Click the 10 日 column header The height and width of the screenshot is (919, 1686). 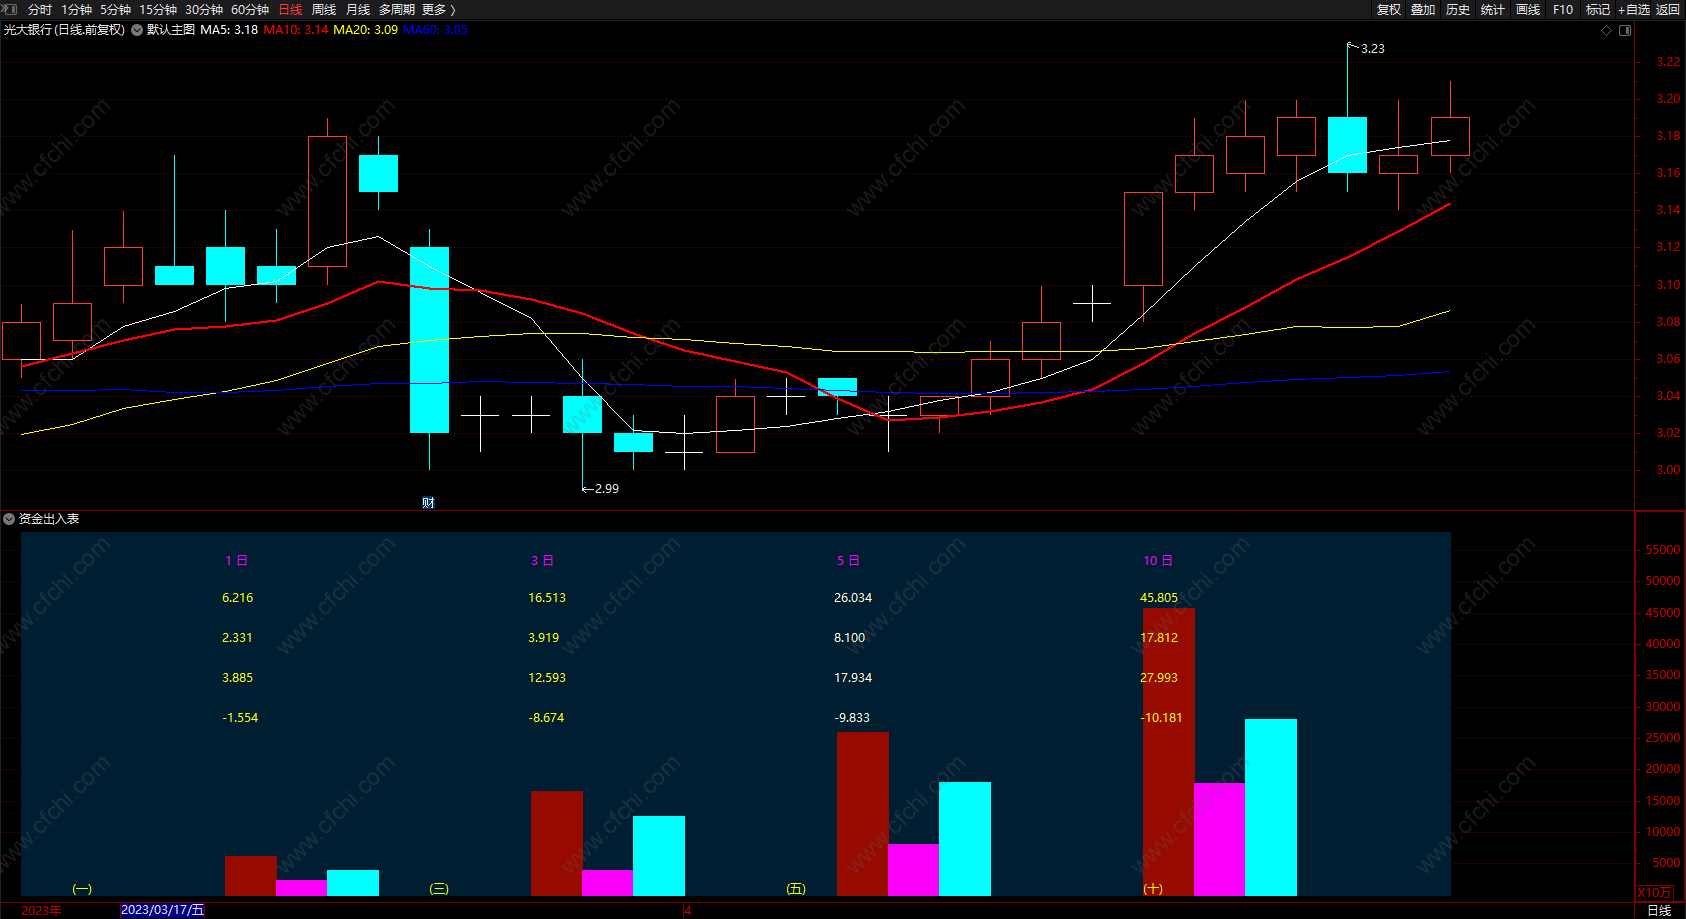point(1158,561)
